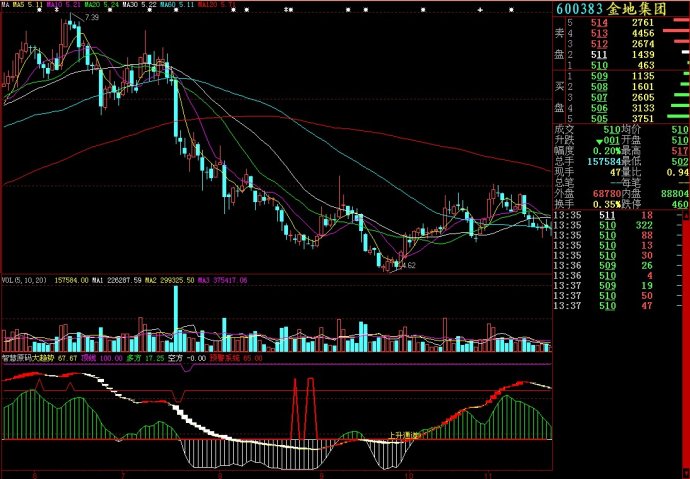
Task: Select the MA30 5.22 indicator label
Action: pos(139,4)
